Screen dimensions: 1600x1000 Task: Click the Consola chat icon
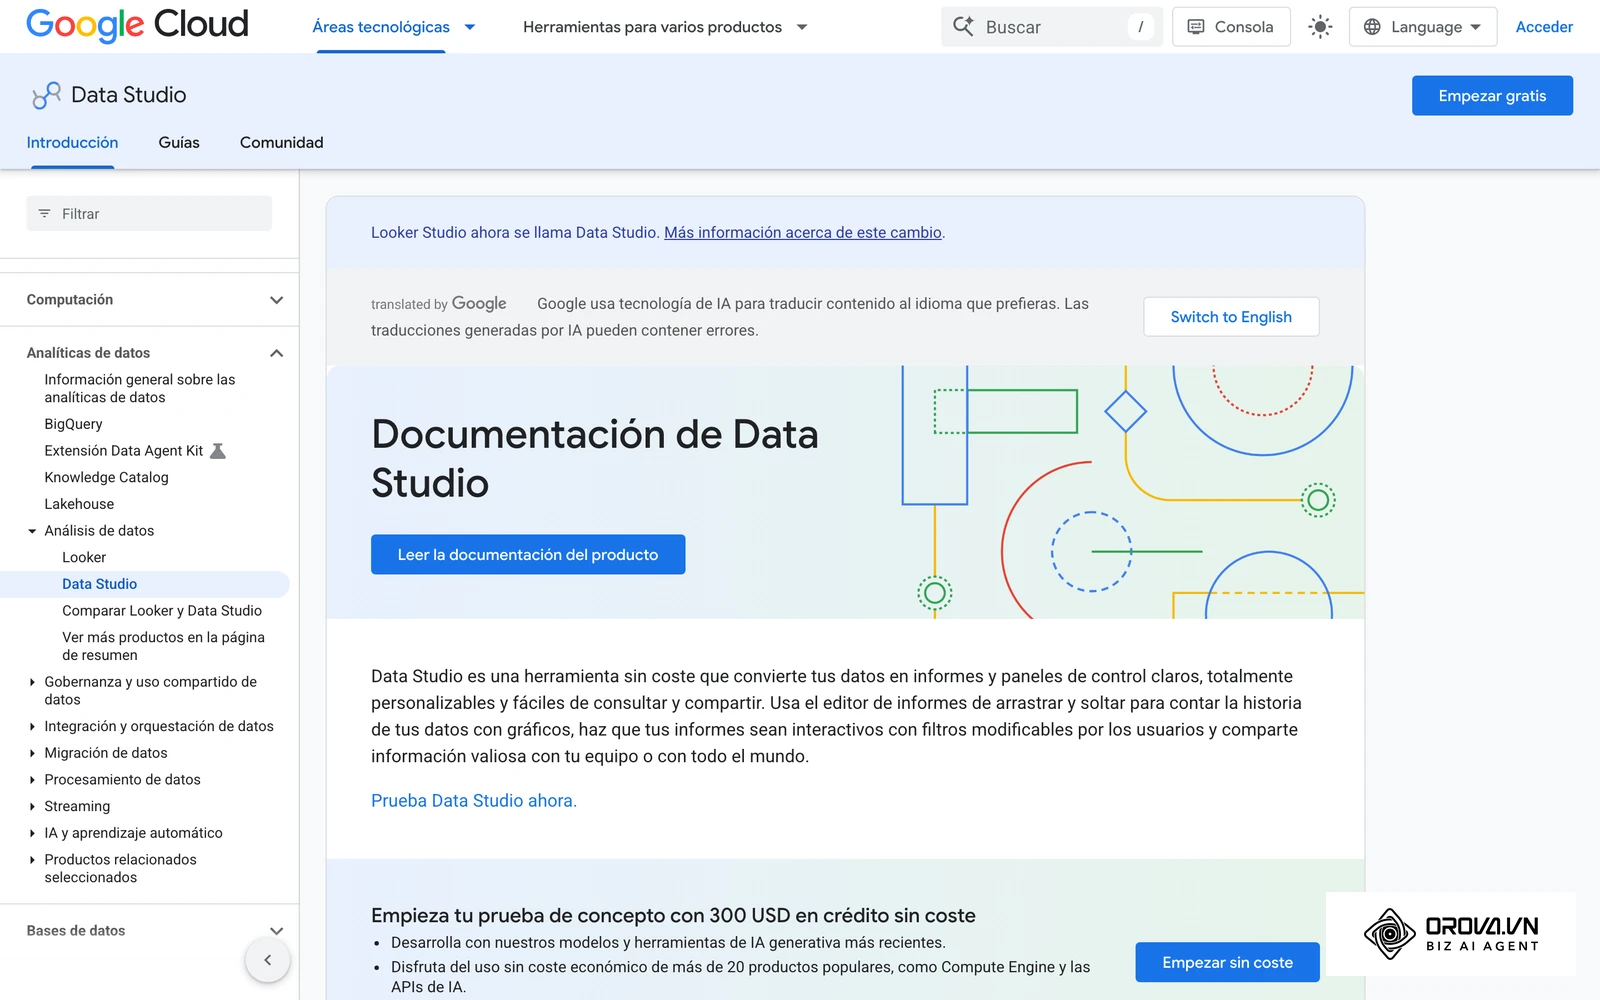point(1196,27)
